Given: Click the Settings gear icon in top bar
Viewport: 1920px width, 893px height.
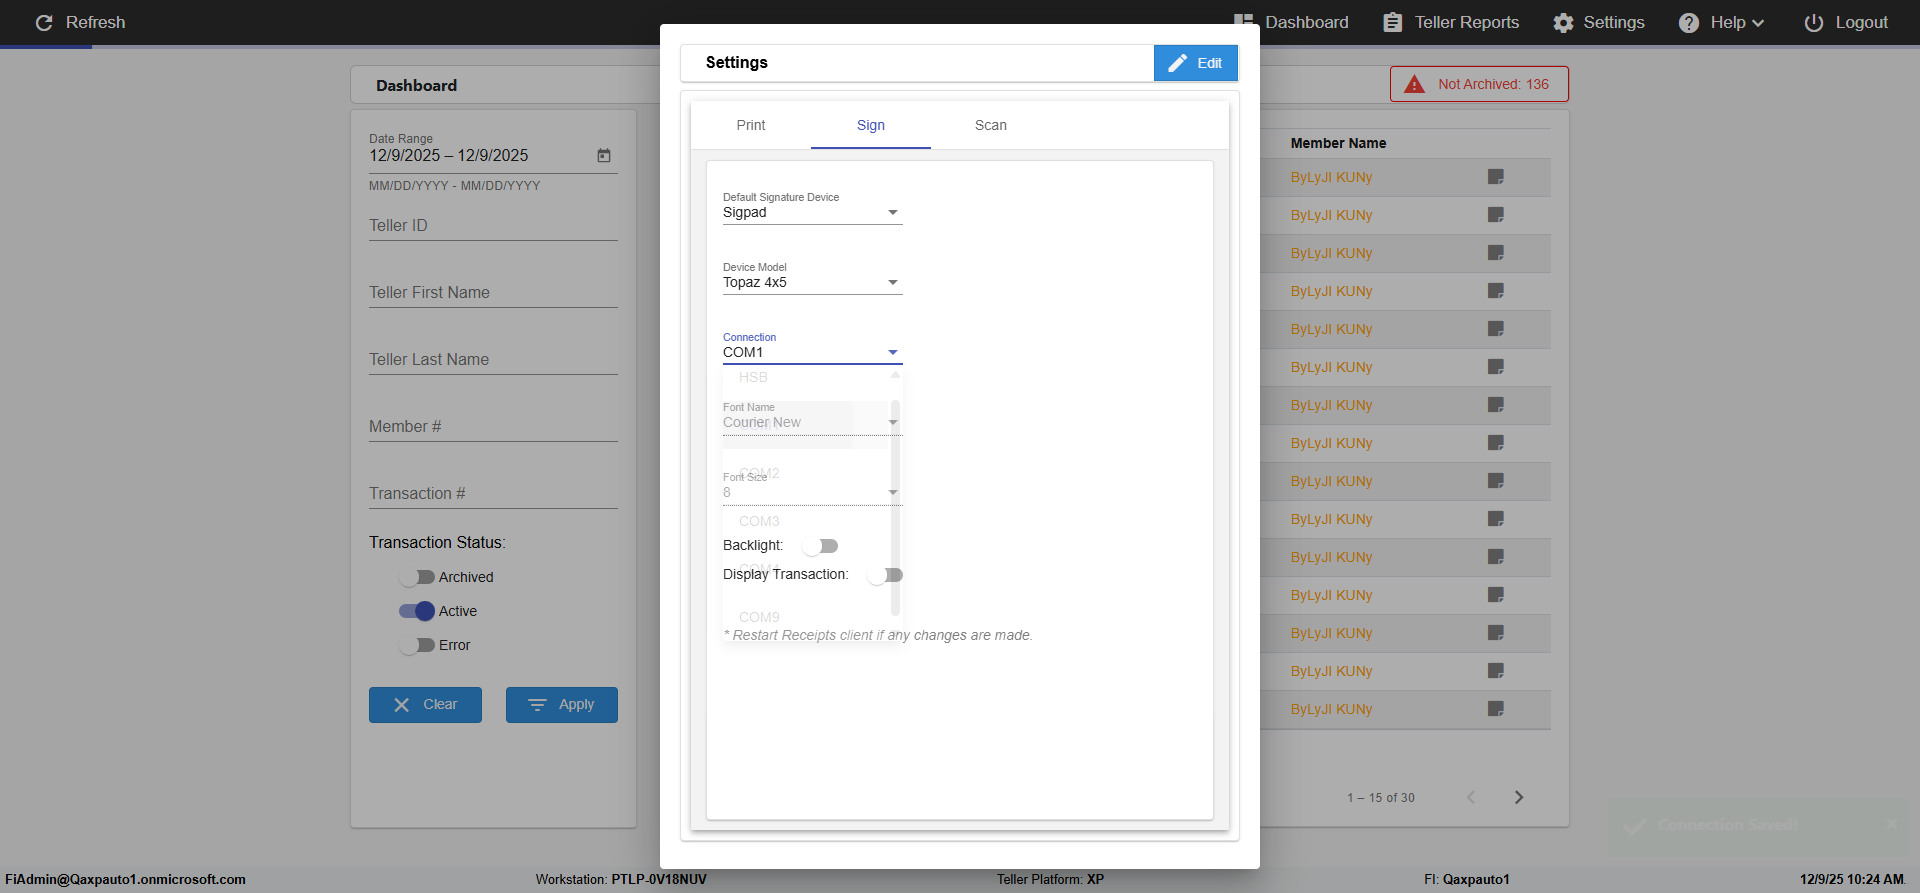Looking at the screenshot, I should [1563, 23].
